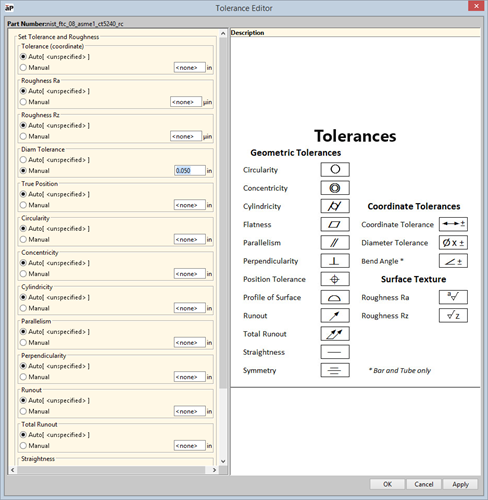
Task: Click the Parallelism symbol icon
Action: [x=335, y=242]
